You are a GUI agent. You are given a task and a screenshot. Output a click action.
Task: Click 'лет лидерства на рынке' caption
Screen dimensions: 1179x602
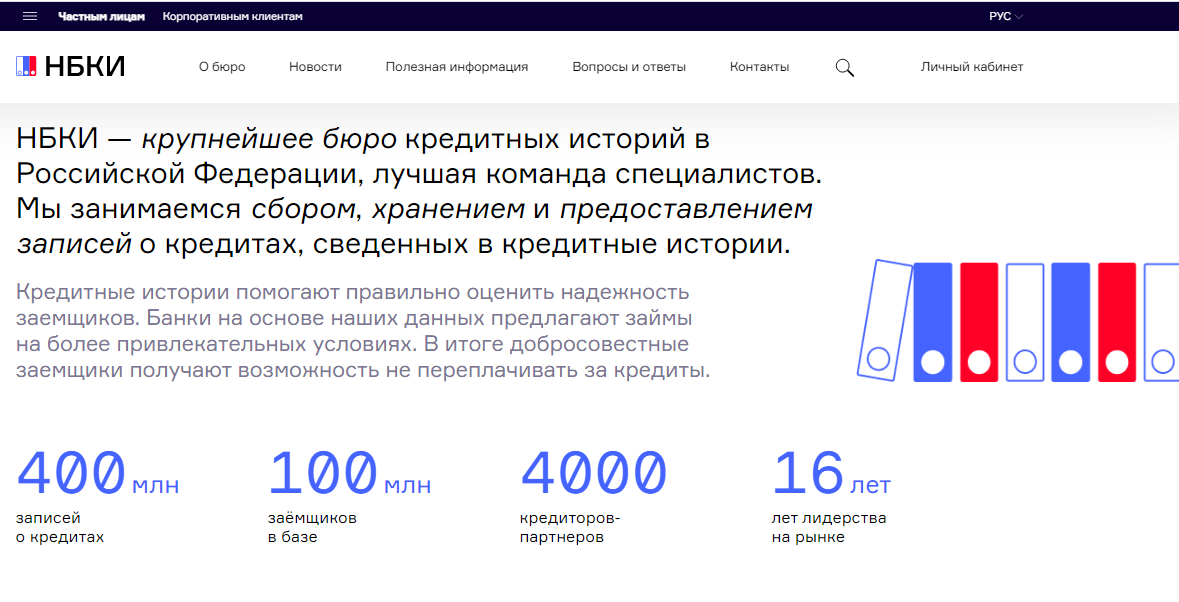[x=829, y=528]
